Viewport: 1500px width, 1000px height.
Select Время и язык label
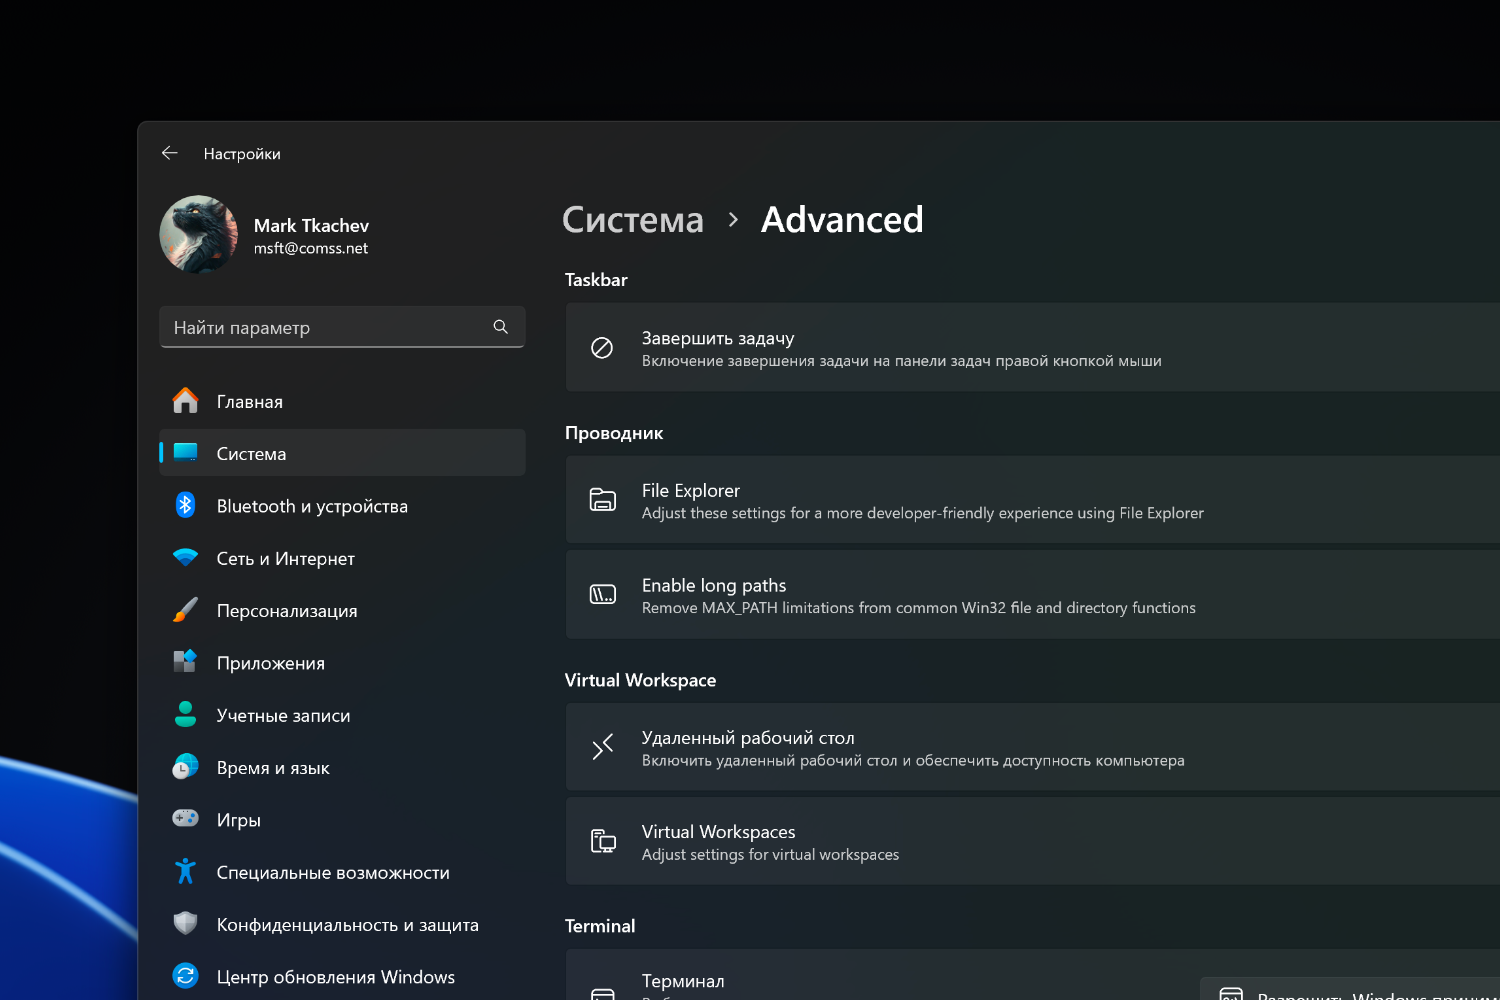coord(273,768)
